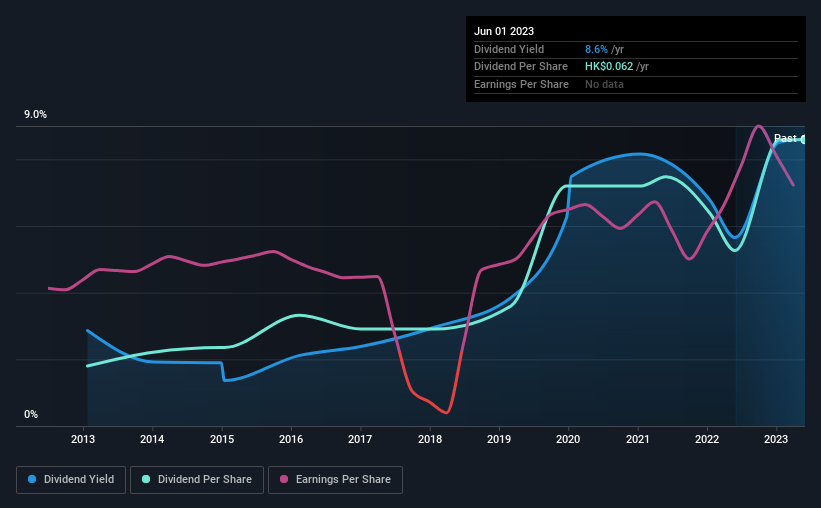This screenshot has width=821, height=508.
Task: Click the 9.0% y-axis label
Action: click(35, 115)
